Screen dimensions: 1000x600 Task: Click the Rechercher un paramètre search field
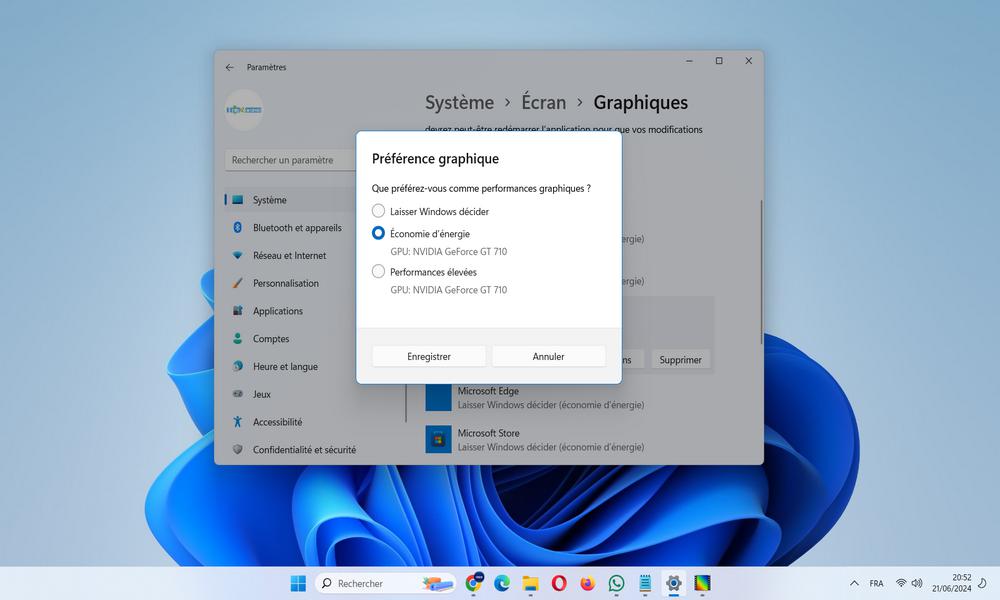[290, 160]
